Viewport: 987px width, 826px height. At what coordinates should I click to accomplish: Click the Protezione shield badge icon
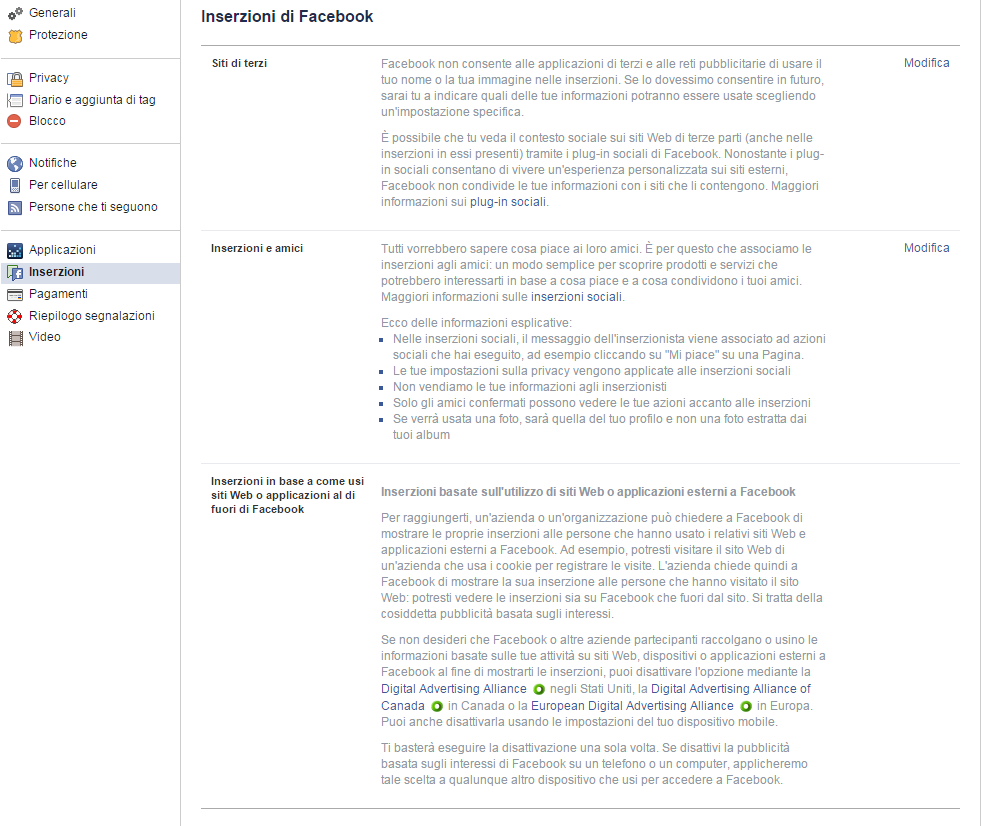pos(15,36)
